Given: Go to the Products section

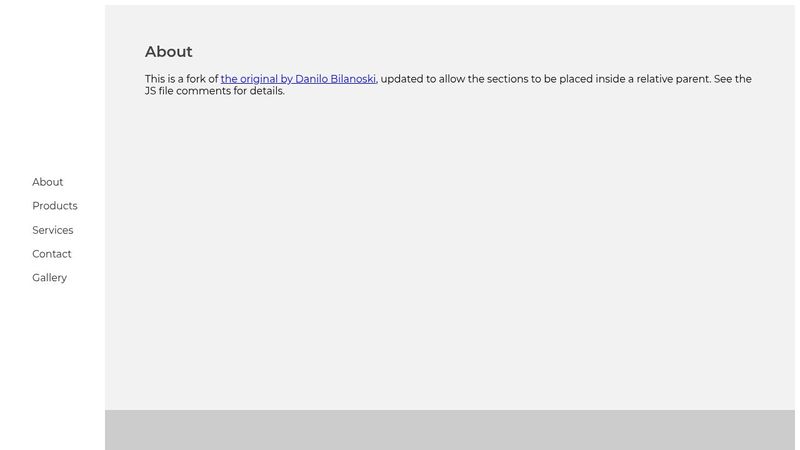Looking at the screenshot, I should point(55,206).
